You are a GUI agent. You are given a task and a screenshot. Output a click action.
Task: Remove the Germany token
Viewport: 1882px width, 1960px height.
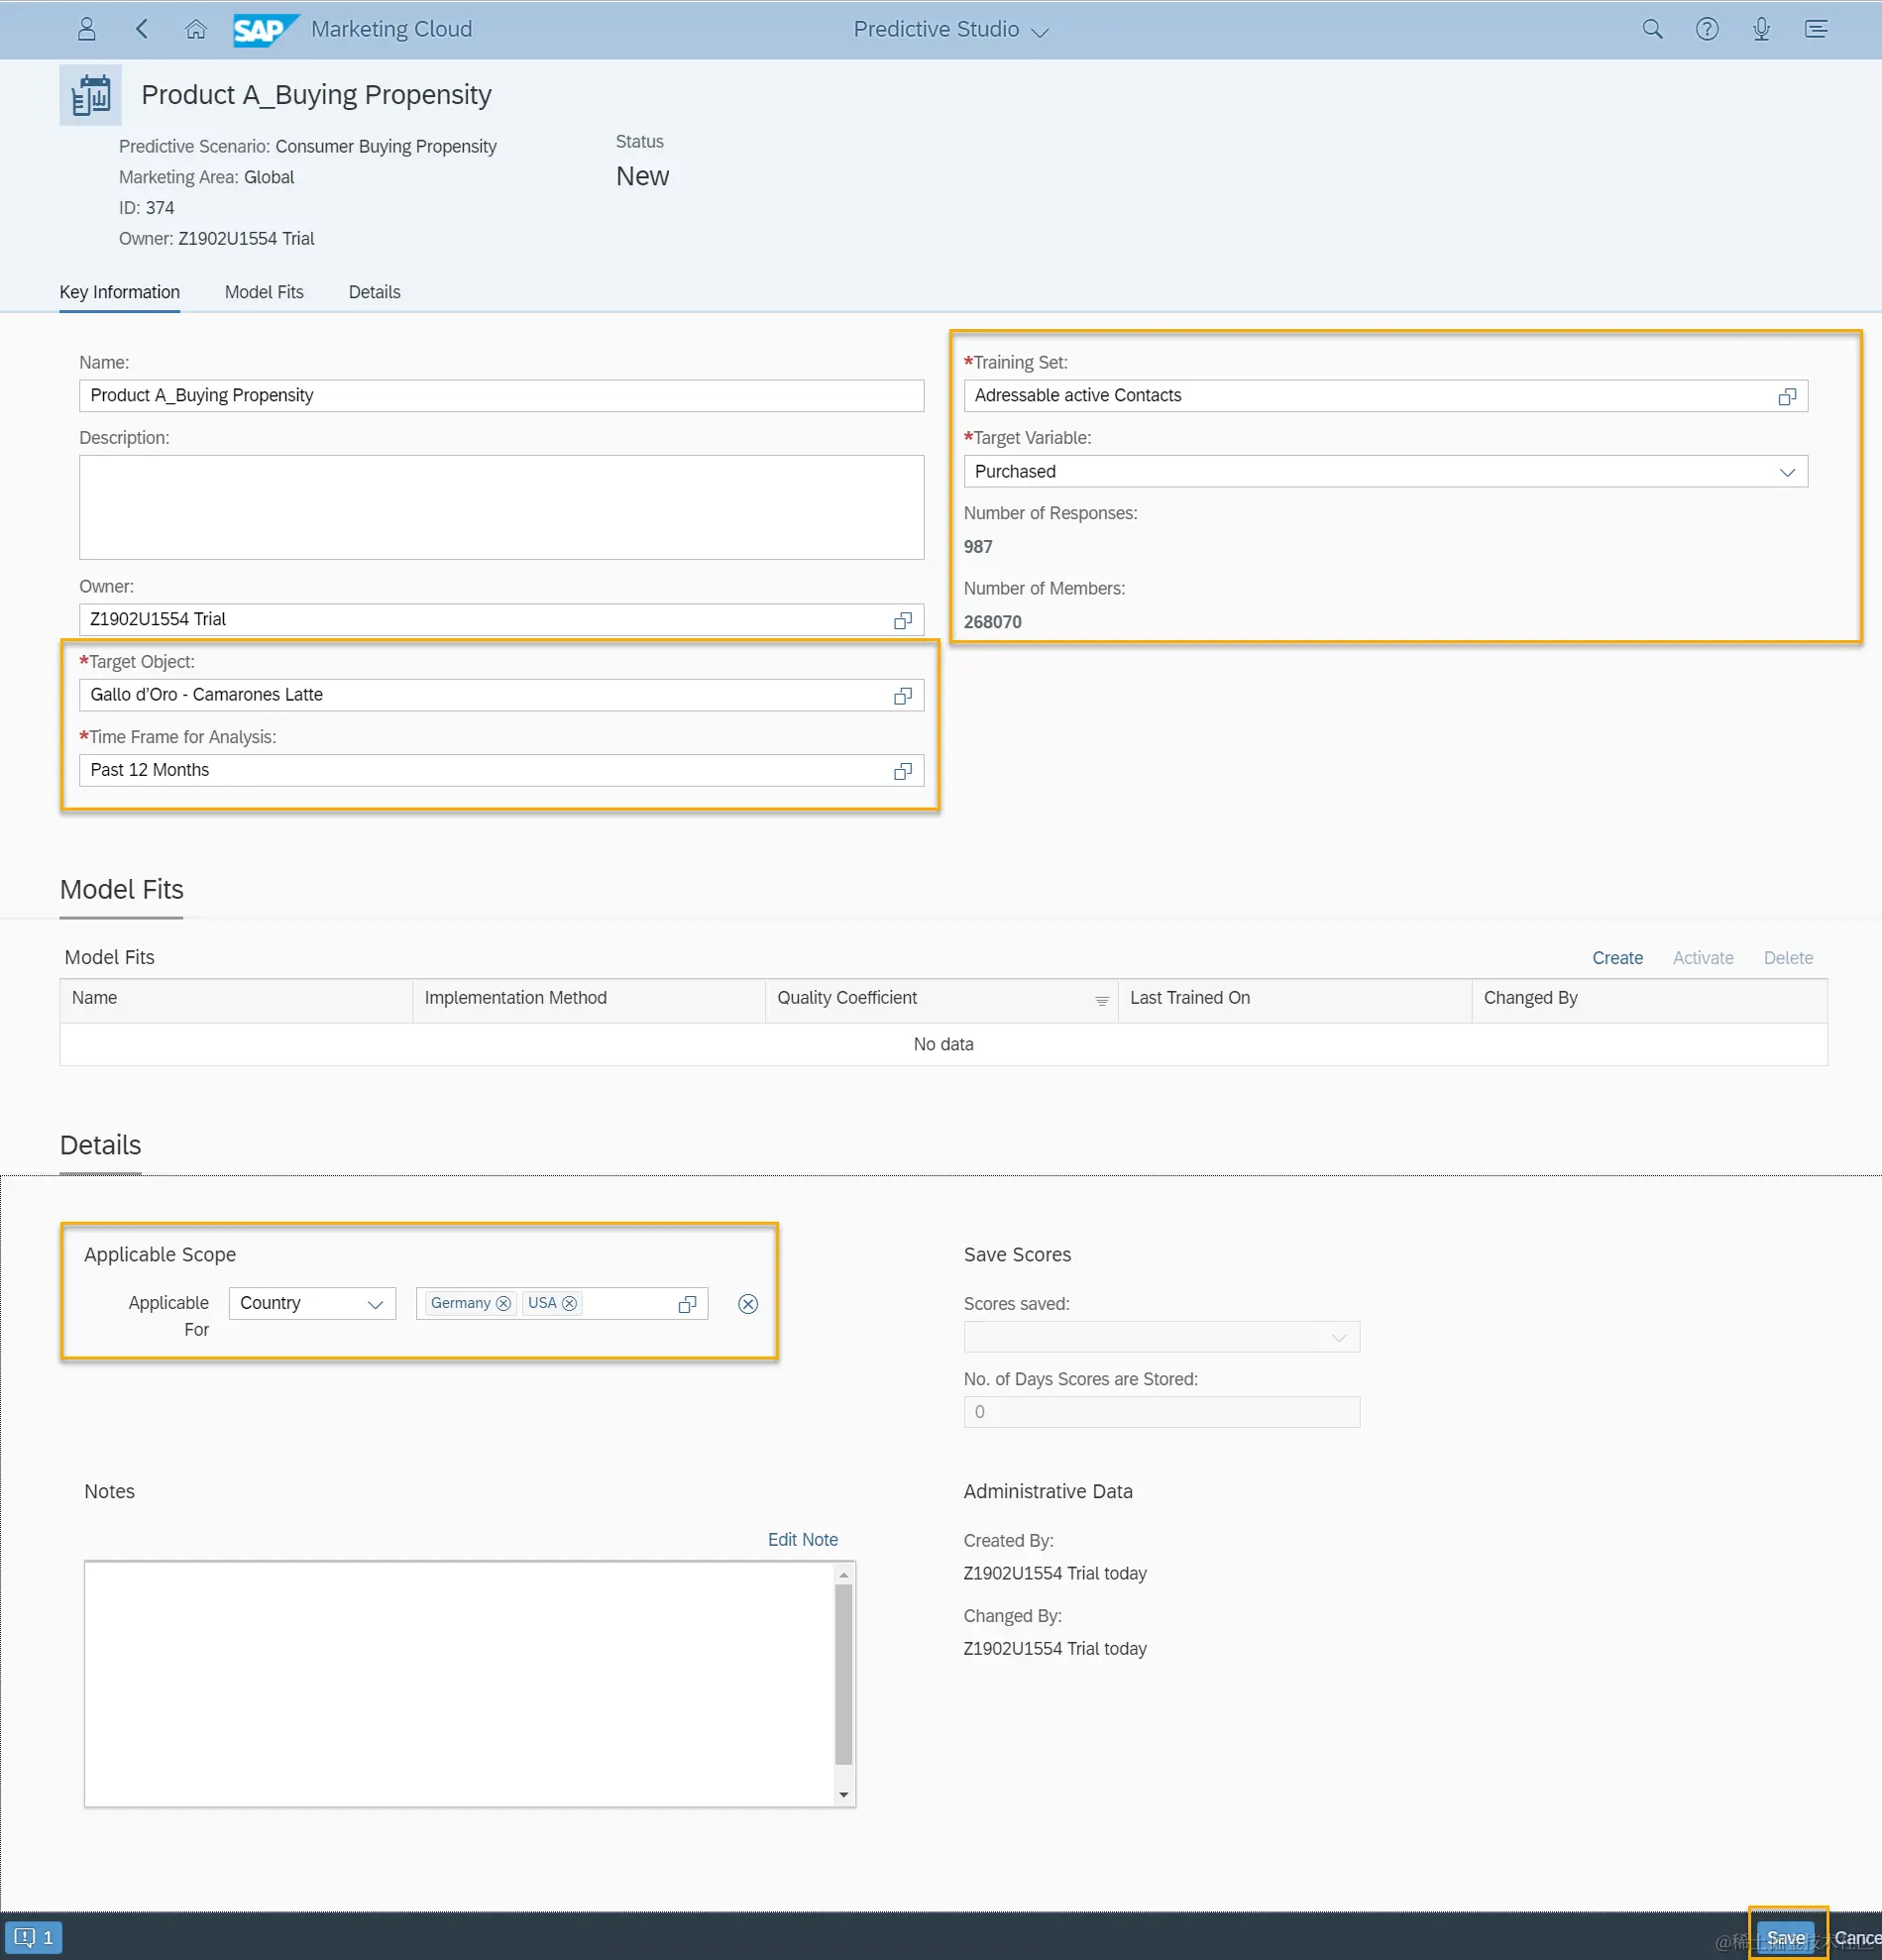(503, 1303)
